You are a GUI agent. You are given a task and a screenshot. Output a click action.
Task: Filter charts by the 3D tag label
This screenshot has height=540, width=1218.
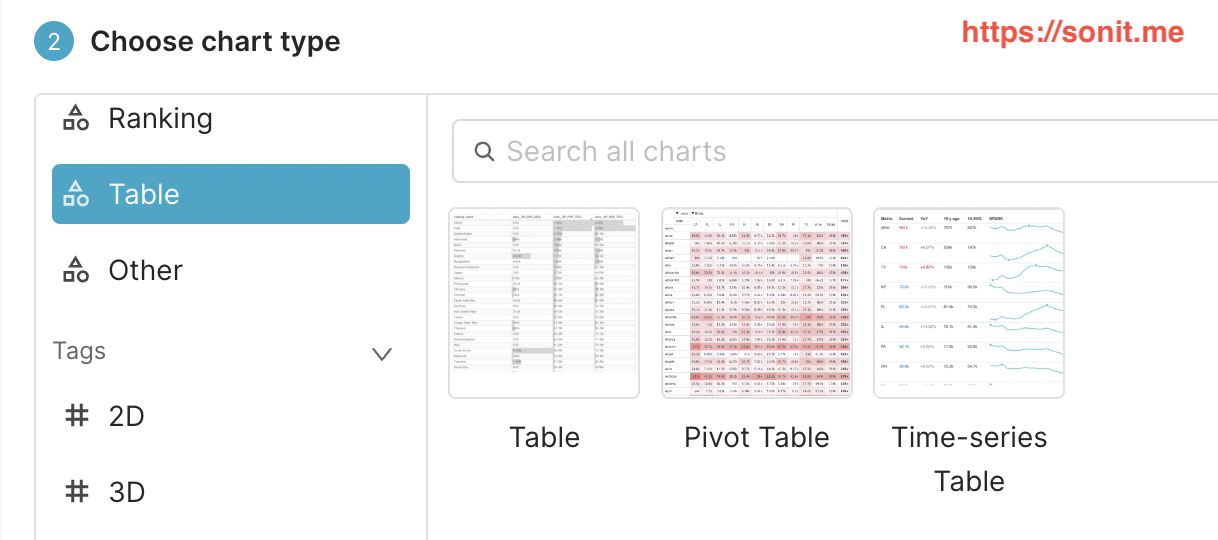point(127,492)
